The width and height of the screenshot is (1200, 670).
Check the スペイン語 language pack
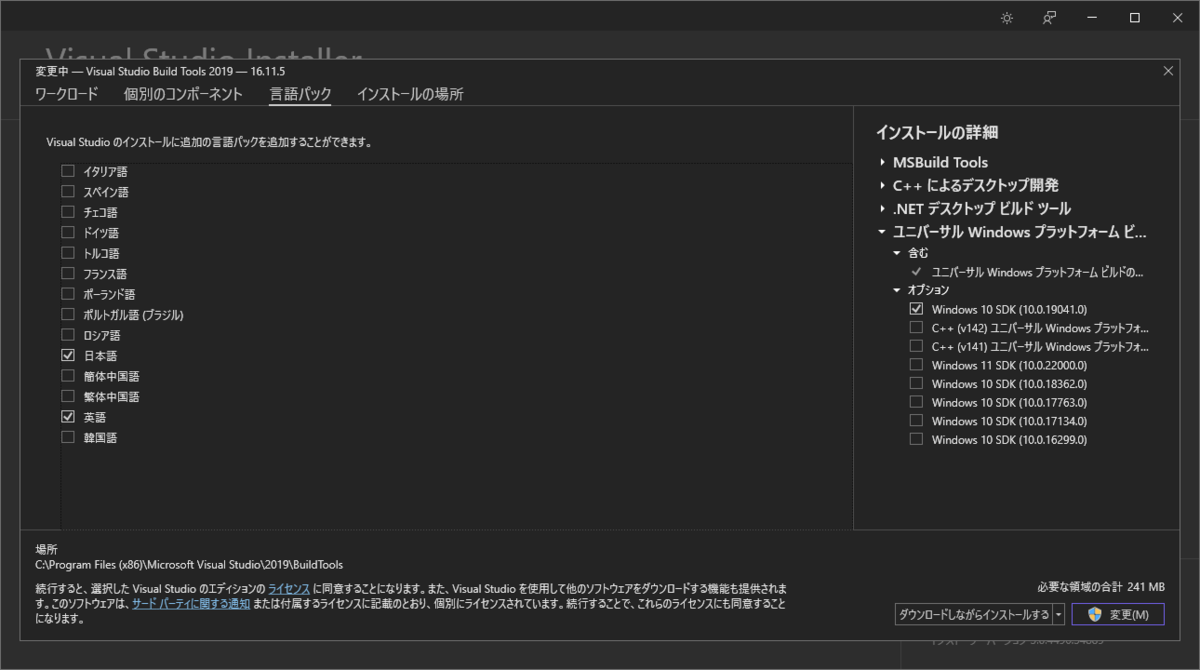[68, 191]
